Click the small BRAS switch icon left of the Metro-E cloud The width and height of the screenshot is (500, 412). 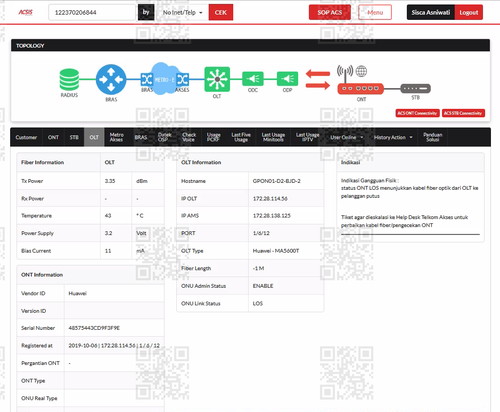[x=146, y=80]
